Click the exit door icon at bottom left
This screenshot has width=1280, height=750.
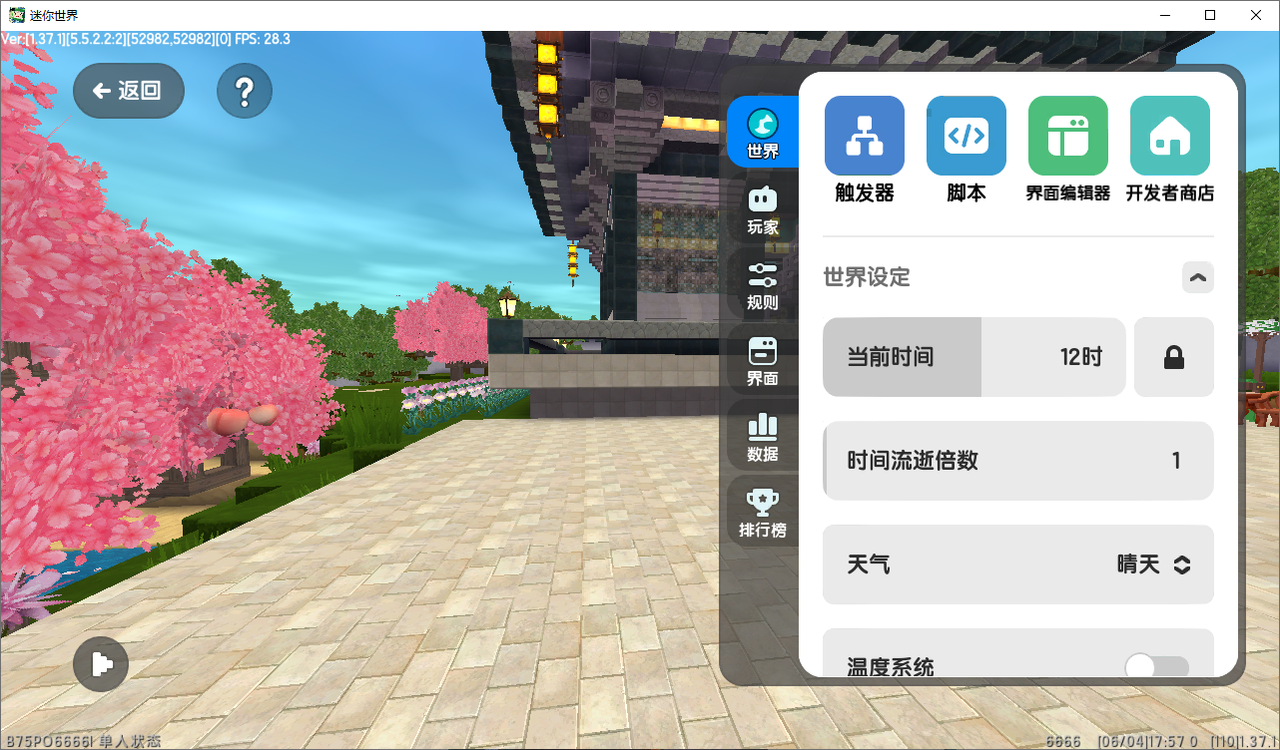[x=101, y=664]
